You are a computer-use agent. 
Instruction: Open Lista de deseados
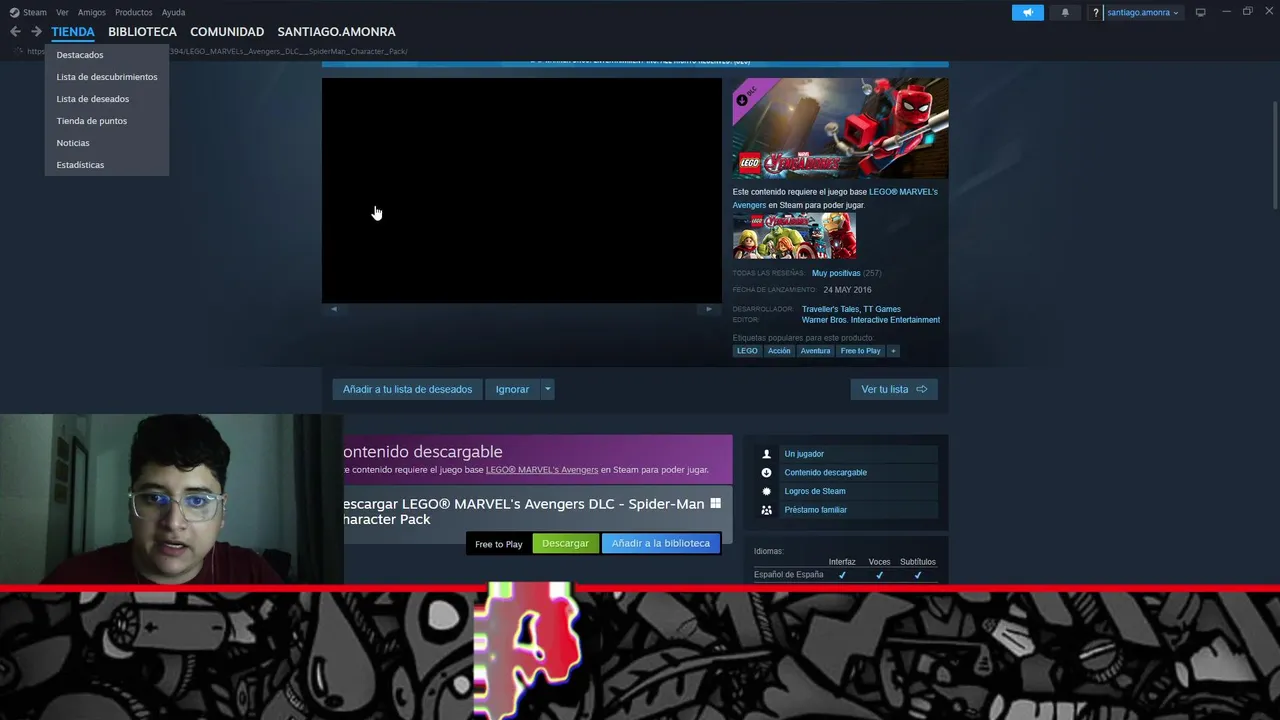[x=93, y=99]
